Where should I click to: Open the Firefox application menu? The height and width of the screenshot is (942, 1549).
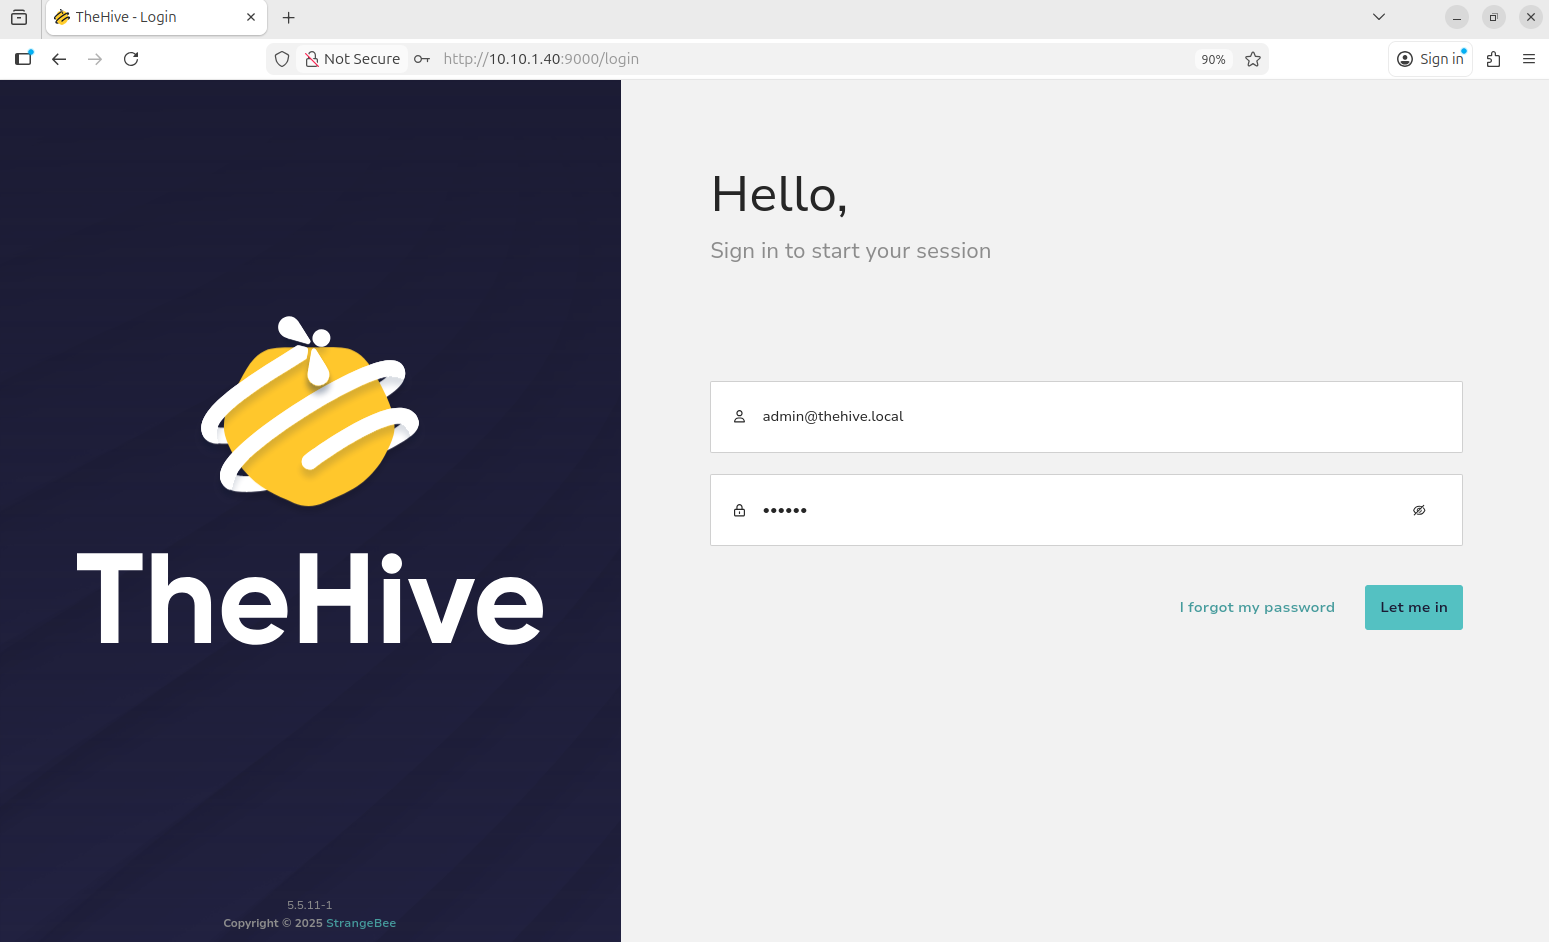coord(1528,59)
